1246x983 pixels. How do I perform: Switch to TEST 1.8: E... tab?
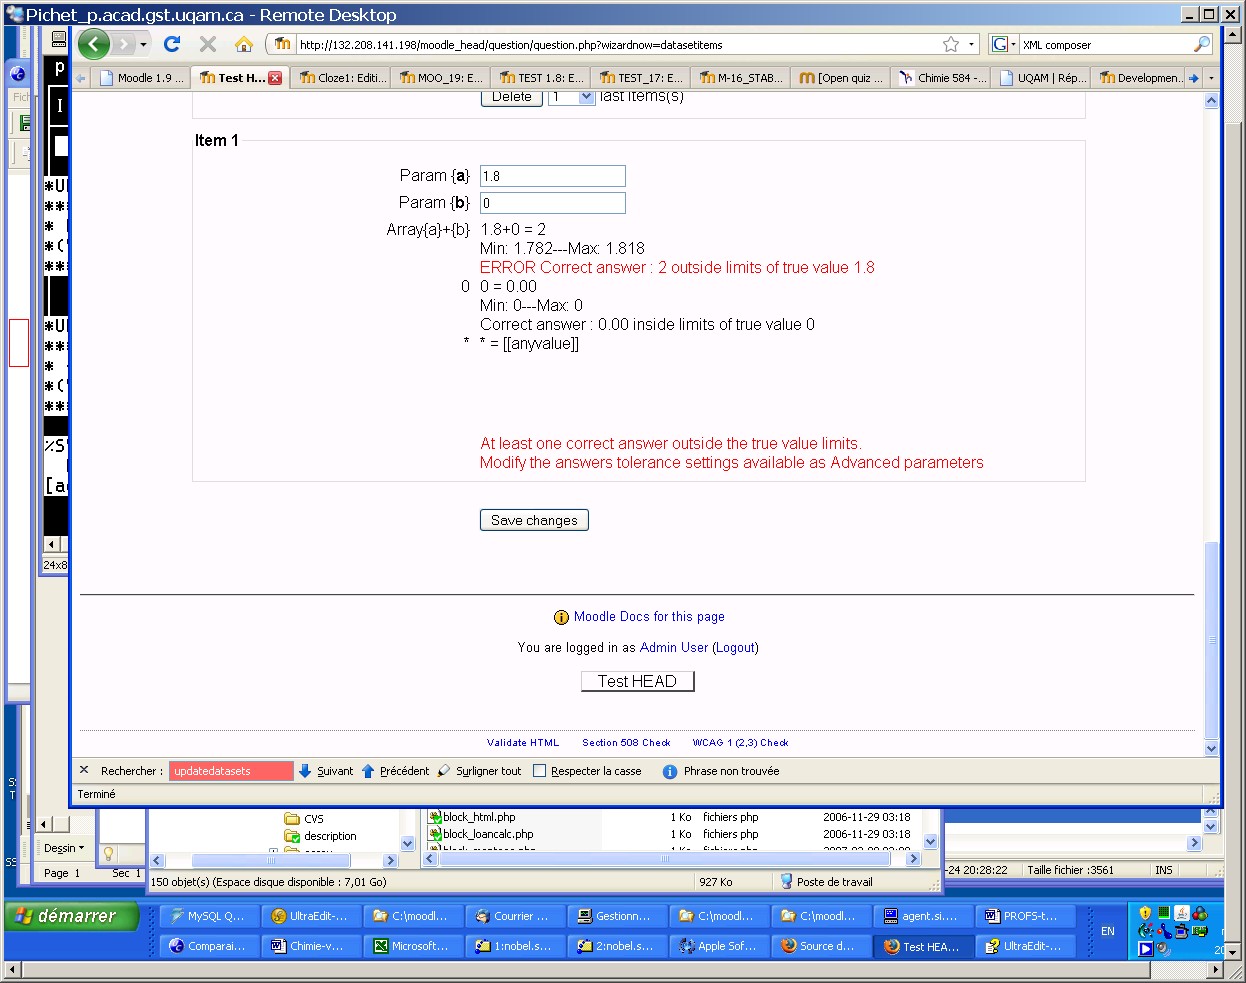[x=541, y=78]
